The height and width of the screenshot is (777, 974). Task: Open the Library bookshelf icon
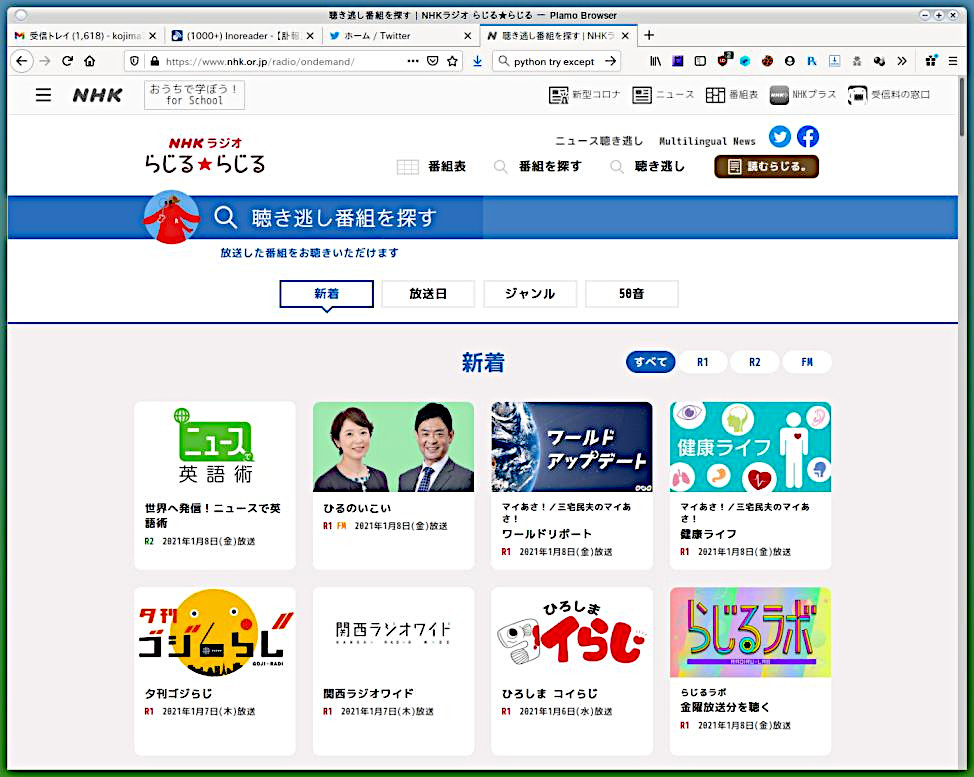[x=655, y=61]
